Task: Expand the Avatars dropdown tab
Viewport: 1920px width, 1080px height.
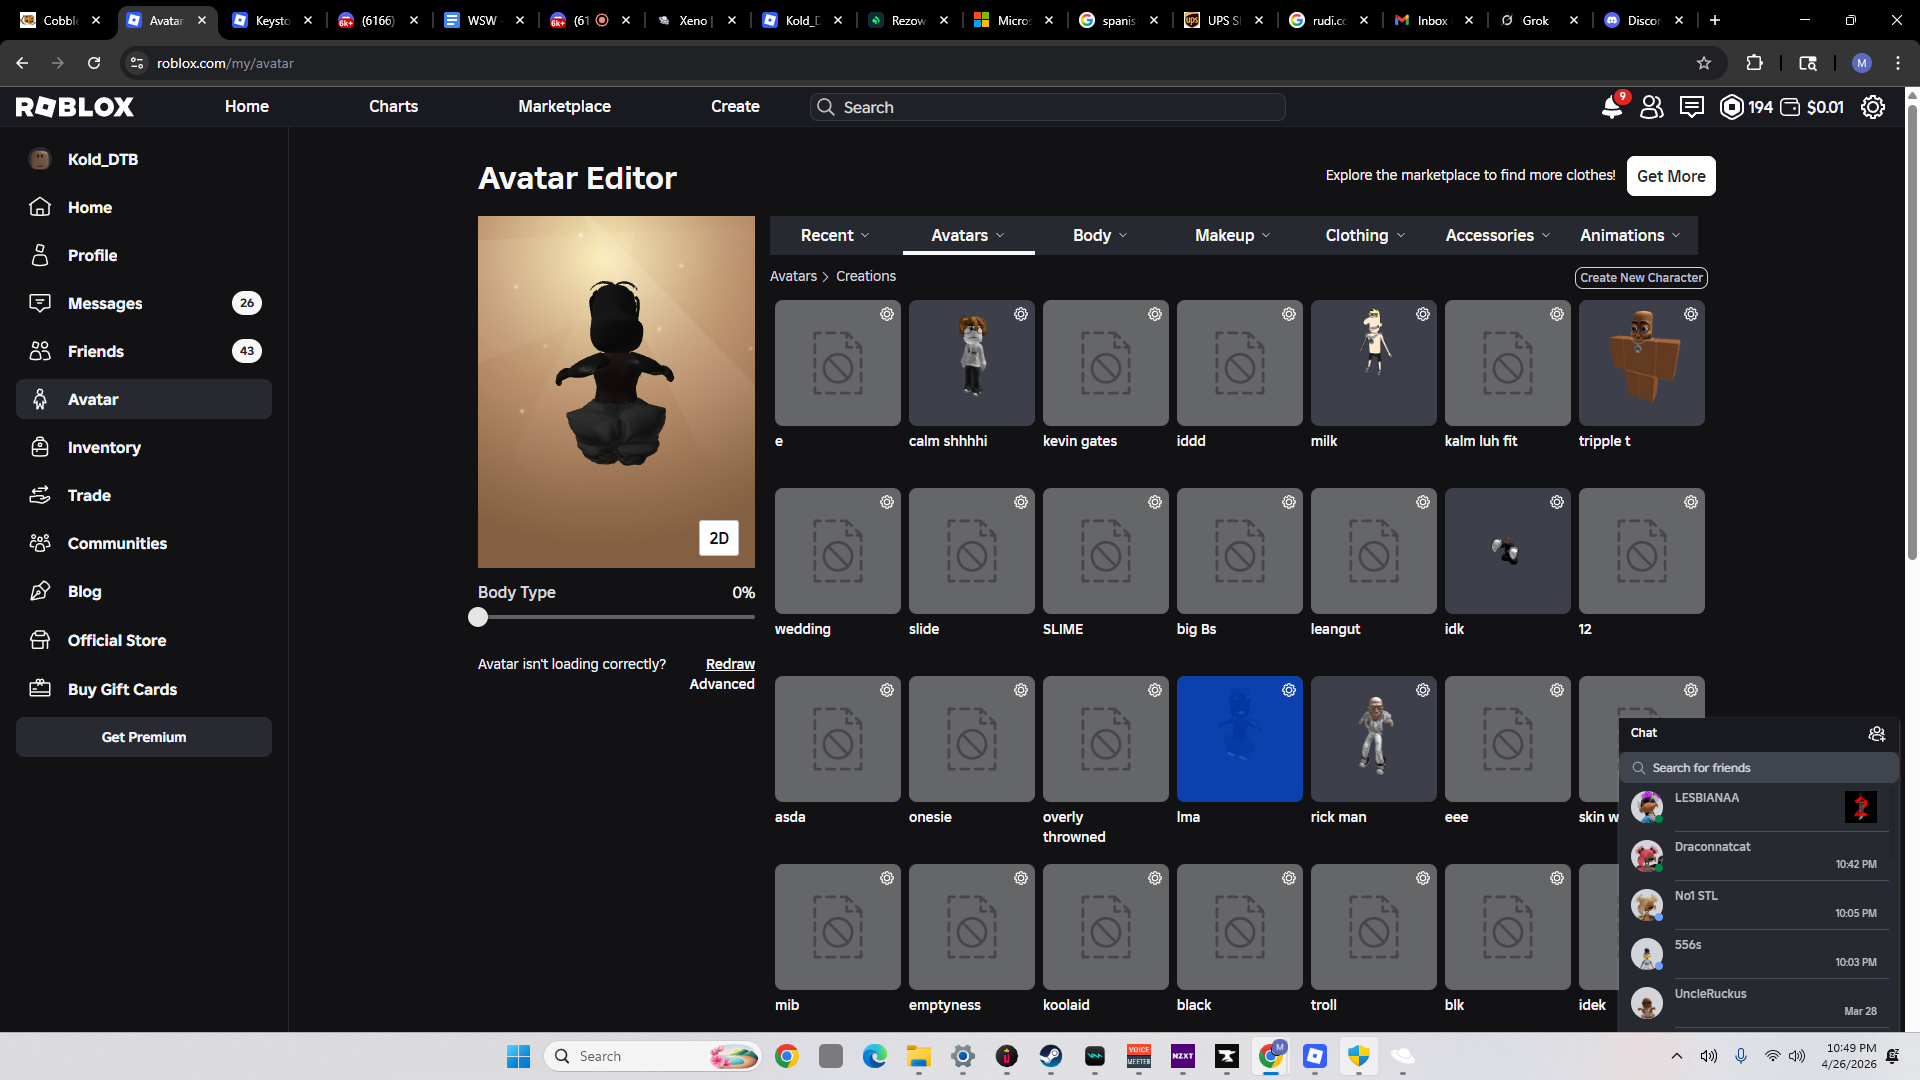Action: coord(968,236)
